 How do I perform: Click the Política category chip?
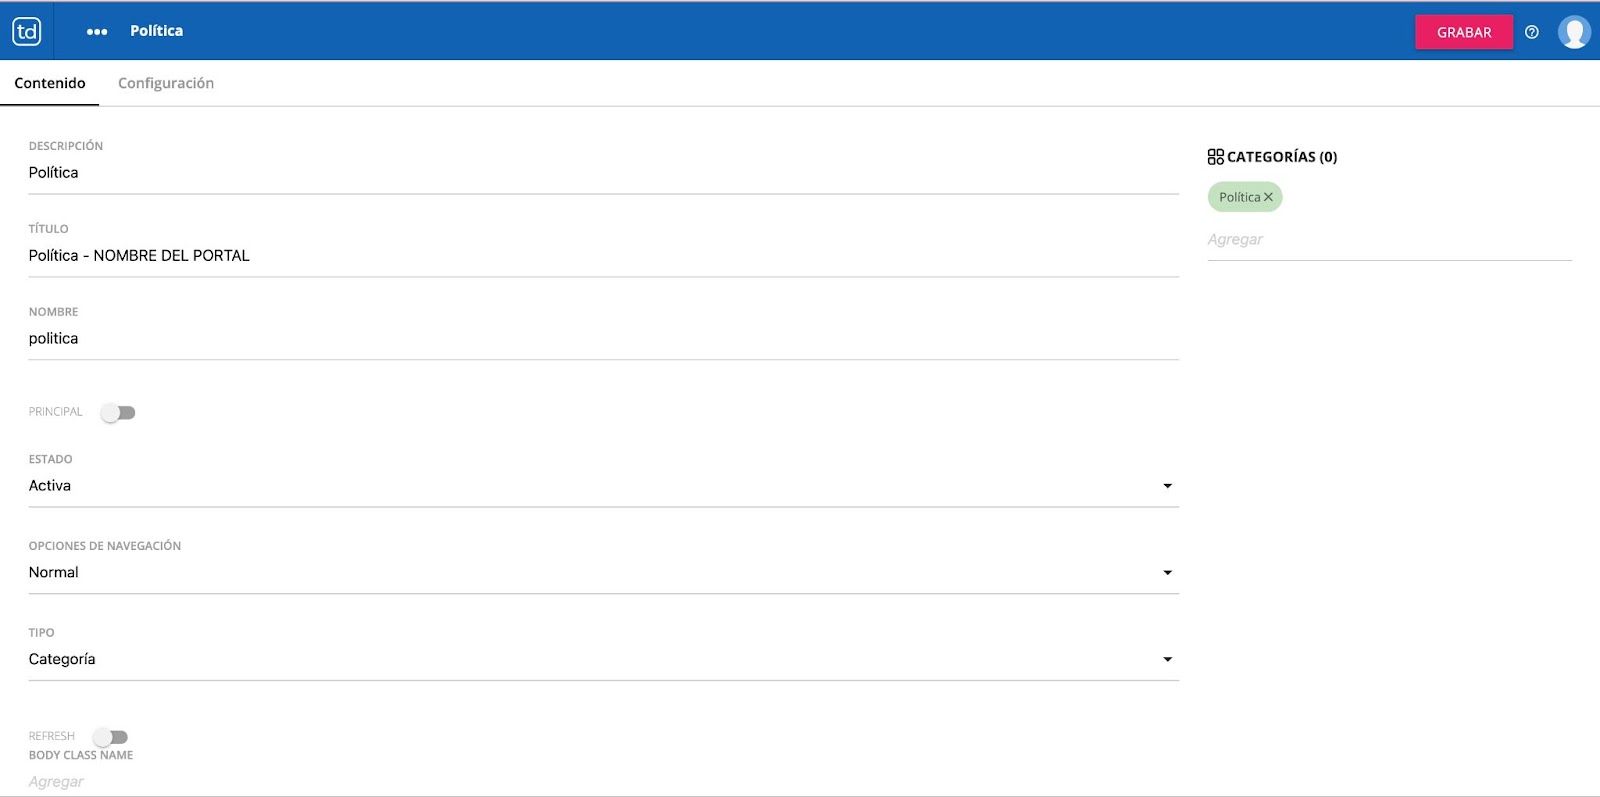(1239, 197)
